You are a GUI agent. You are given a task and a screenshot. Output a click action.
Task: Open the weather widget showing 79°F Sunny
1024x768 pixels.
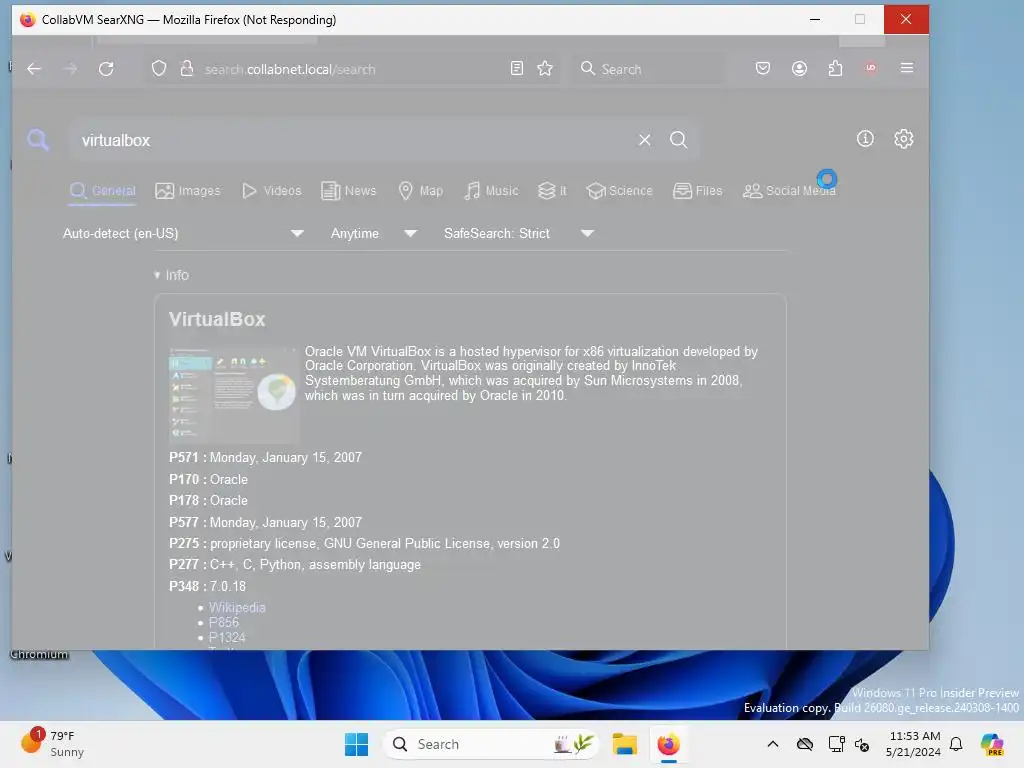[x=52, y=743]
